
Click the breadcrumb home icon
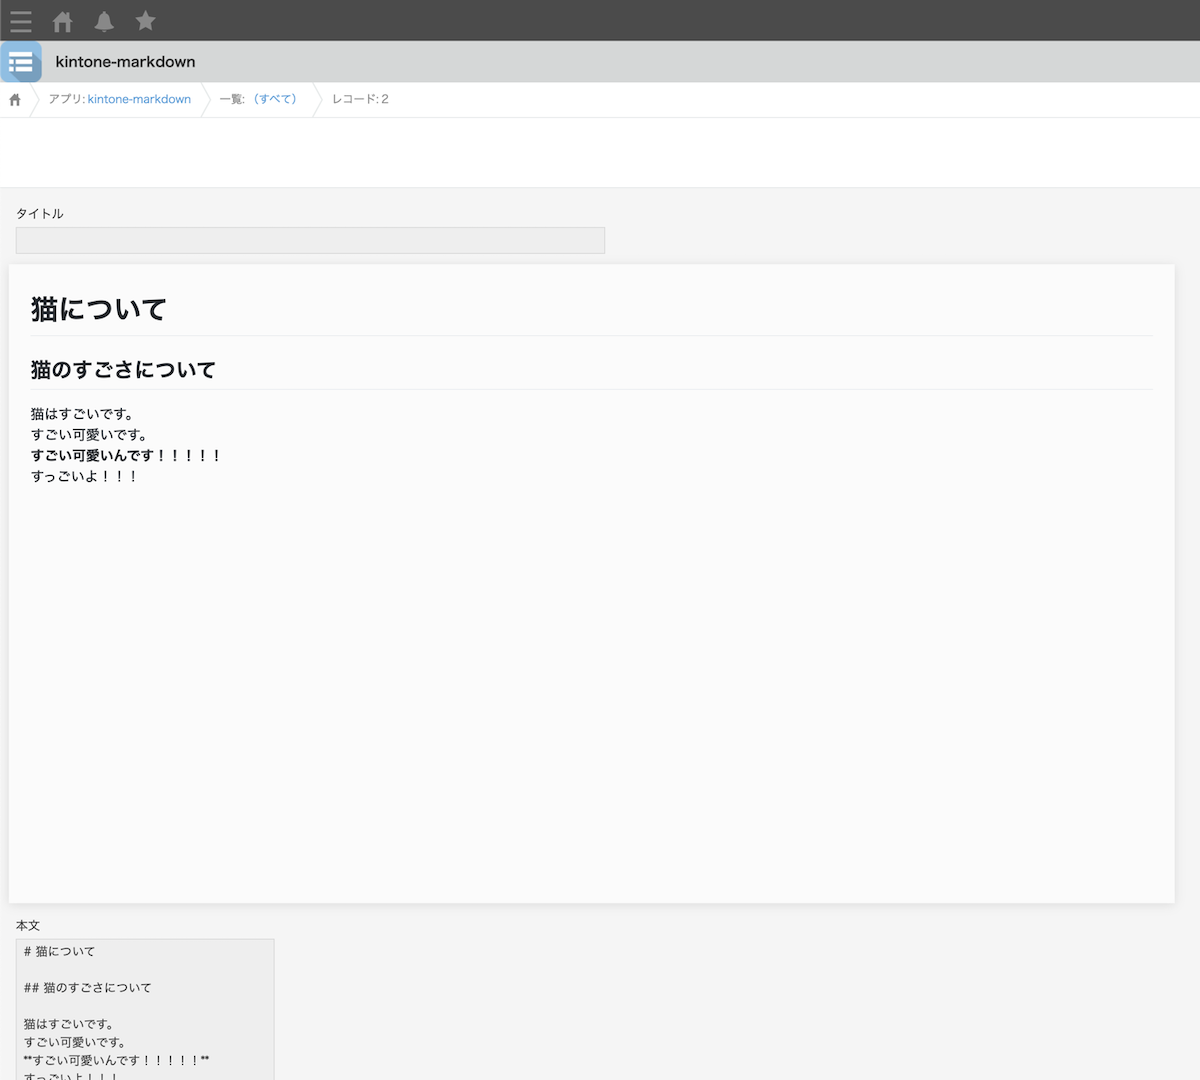click(x=14, y=99)
